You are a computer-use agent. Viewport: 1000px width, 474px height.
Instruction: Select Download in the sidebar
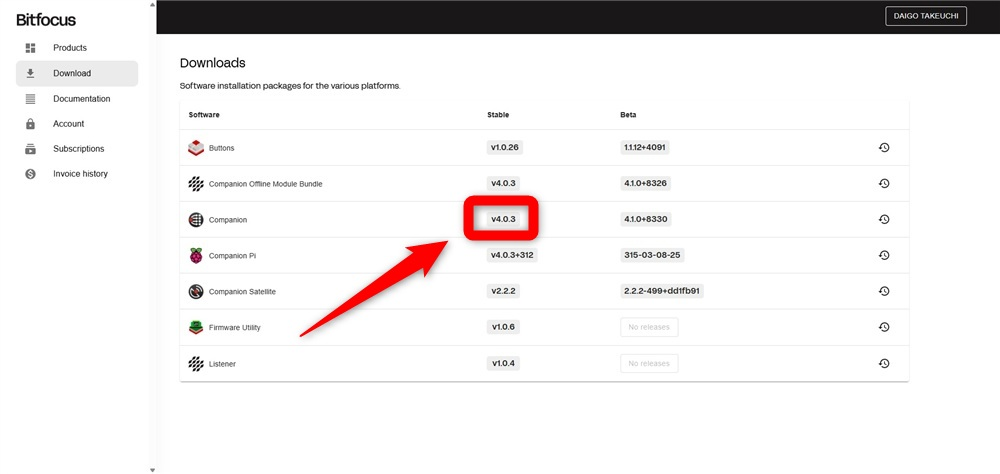click(77, 73)
